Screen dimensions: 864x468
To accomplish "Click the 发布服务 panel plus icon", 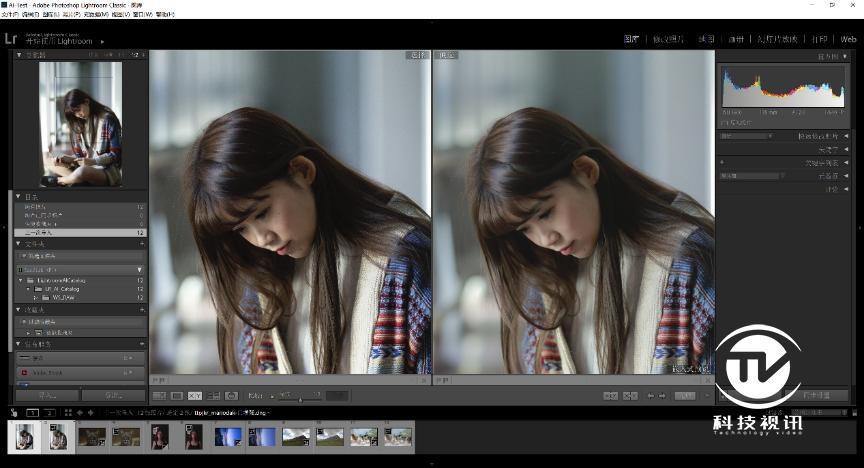I will tap(142, 344).
